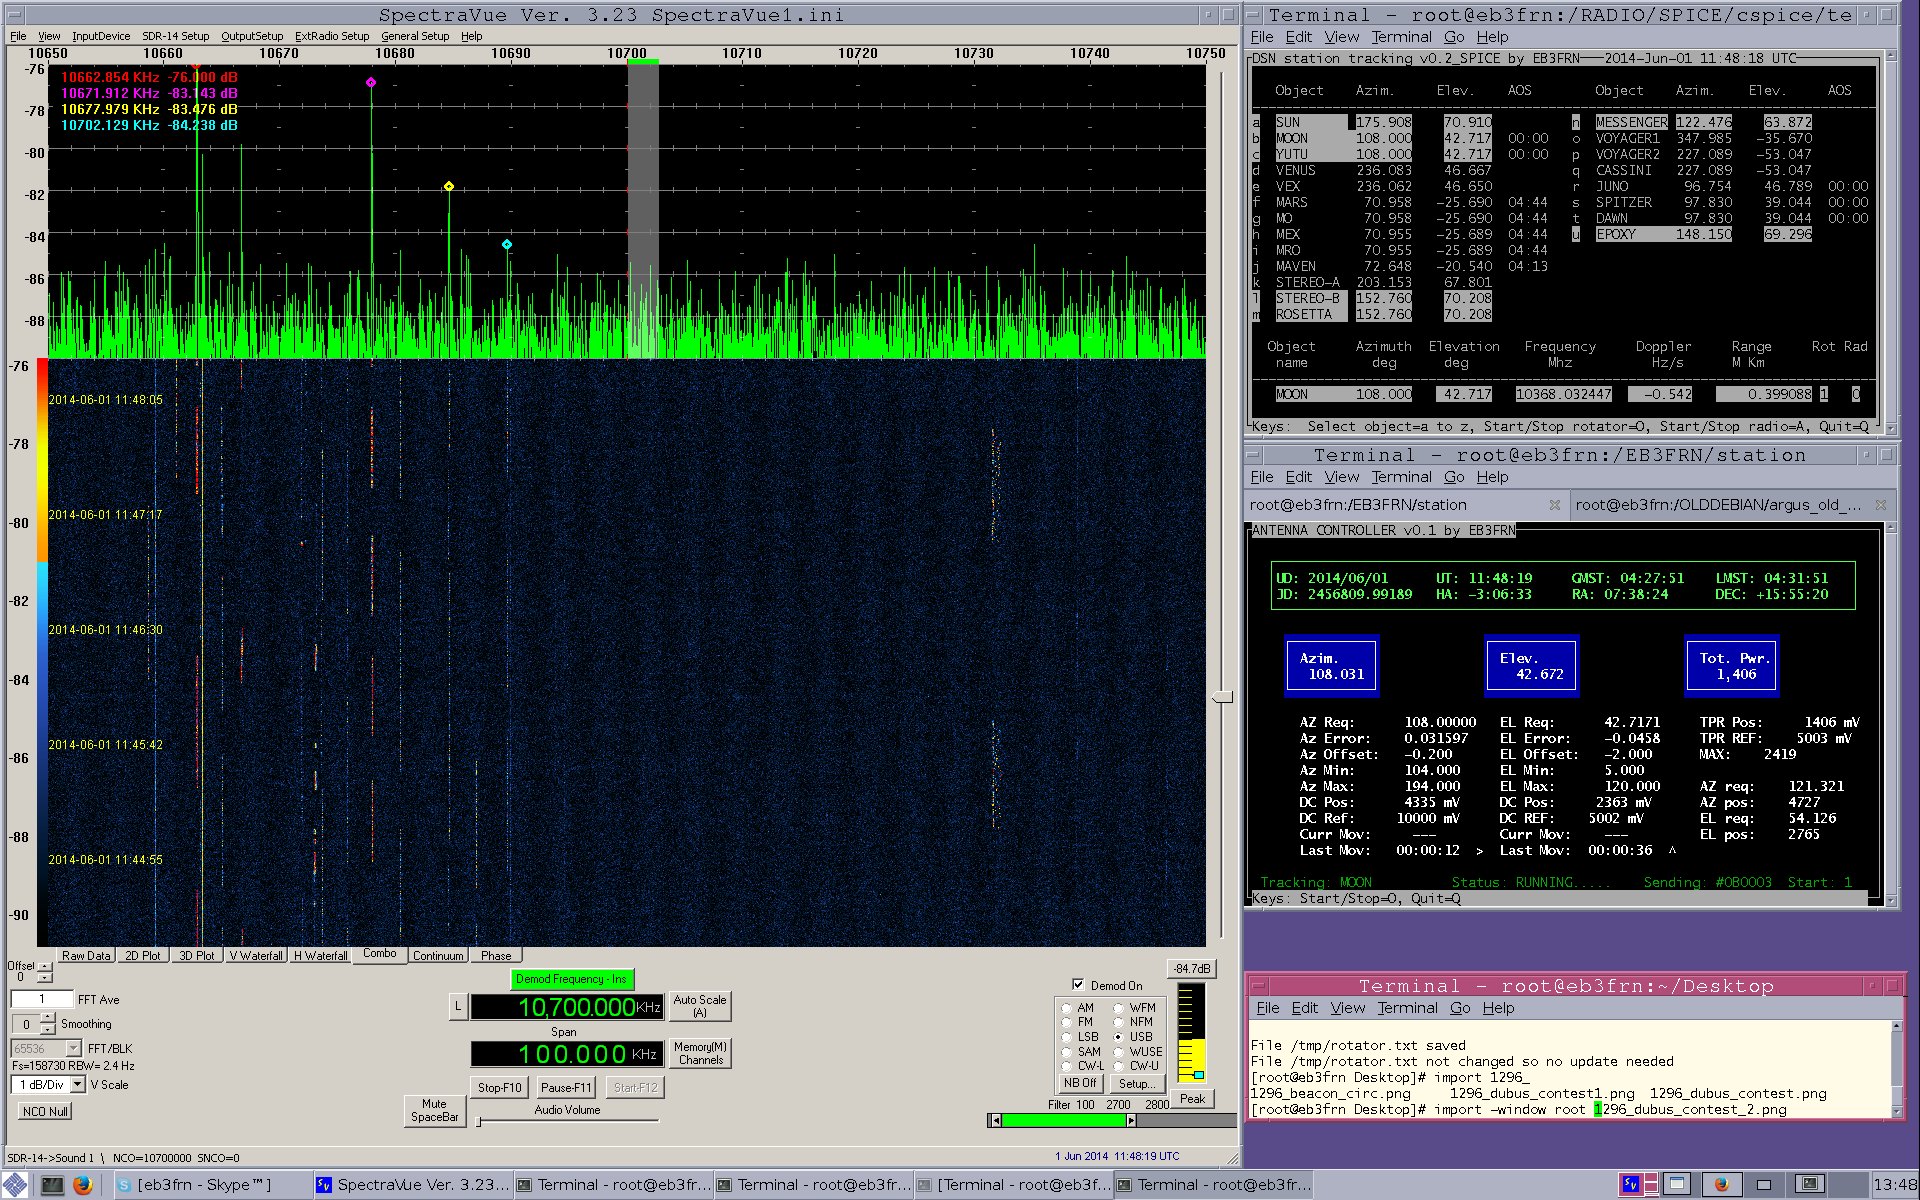Select the CW-U demodulation mode

click(1118, 1066)
